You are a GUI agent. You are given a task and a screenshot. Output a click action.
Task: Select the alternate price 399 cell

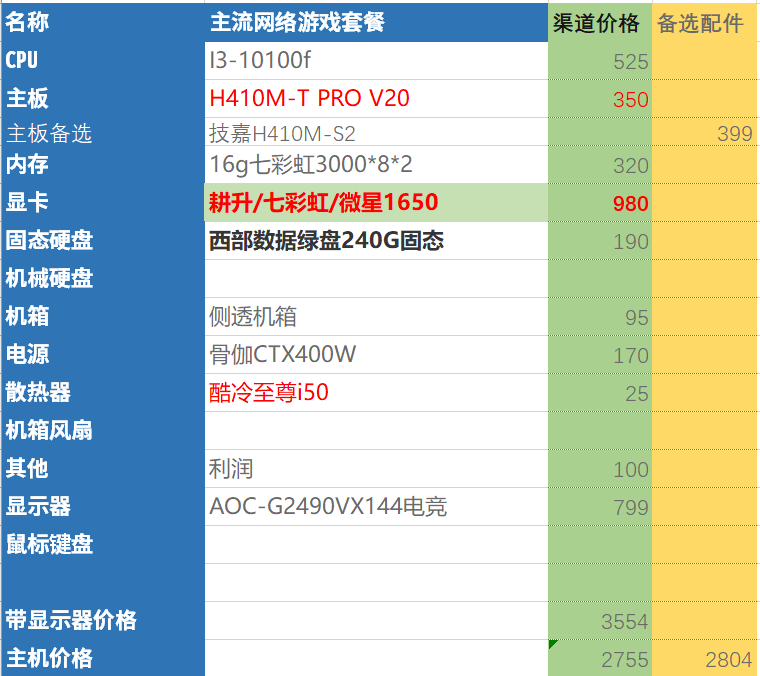click(x=704, y=132)
